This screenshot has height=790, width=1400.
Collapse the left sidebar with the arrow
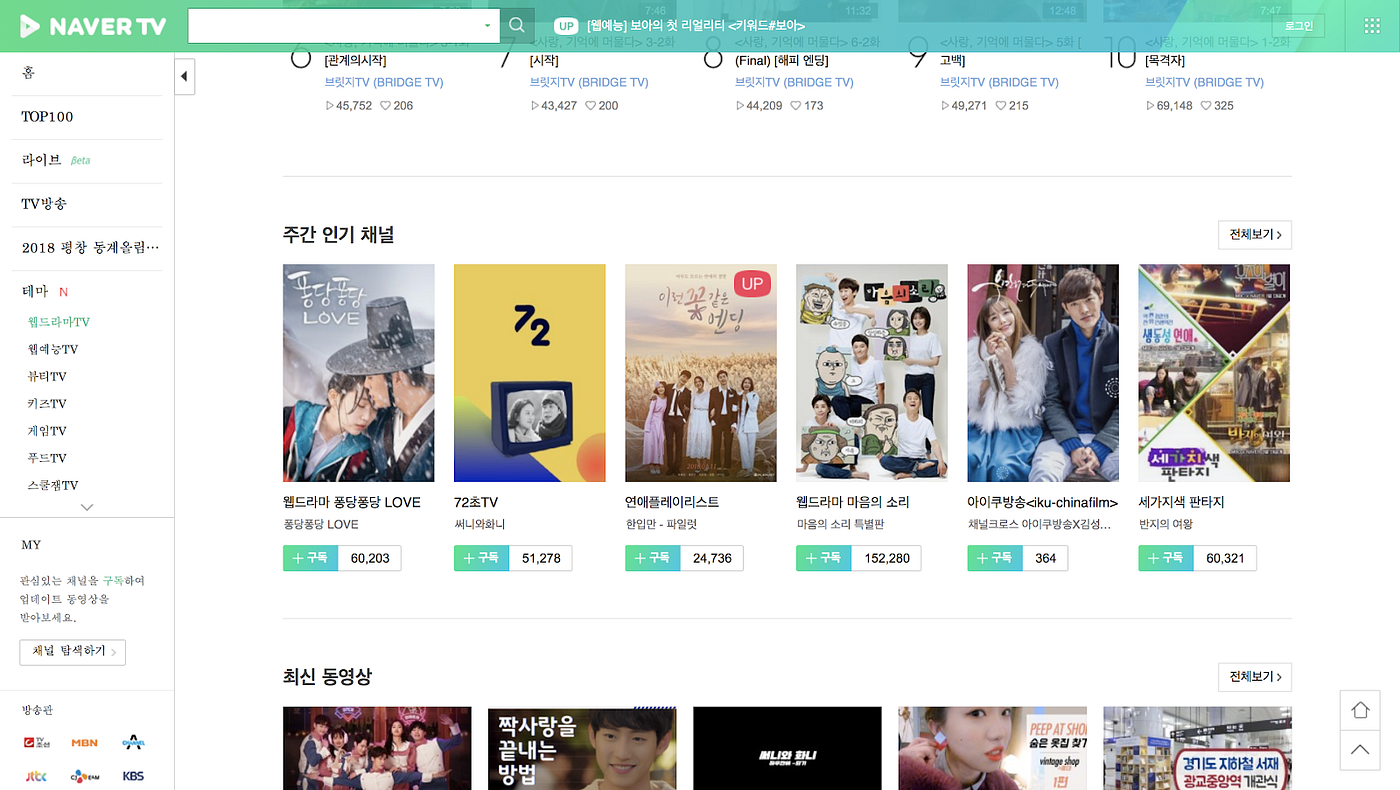point(184,77)
